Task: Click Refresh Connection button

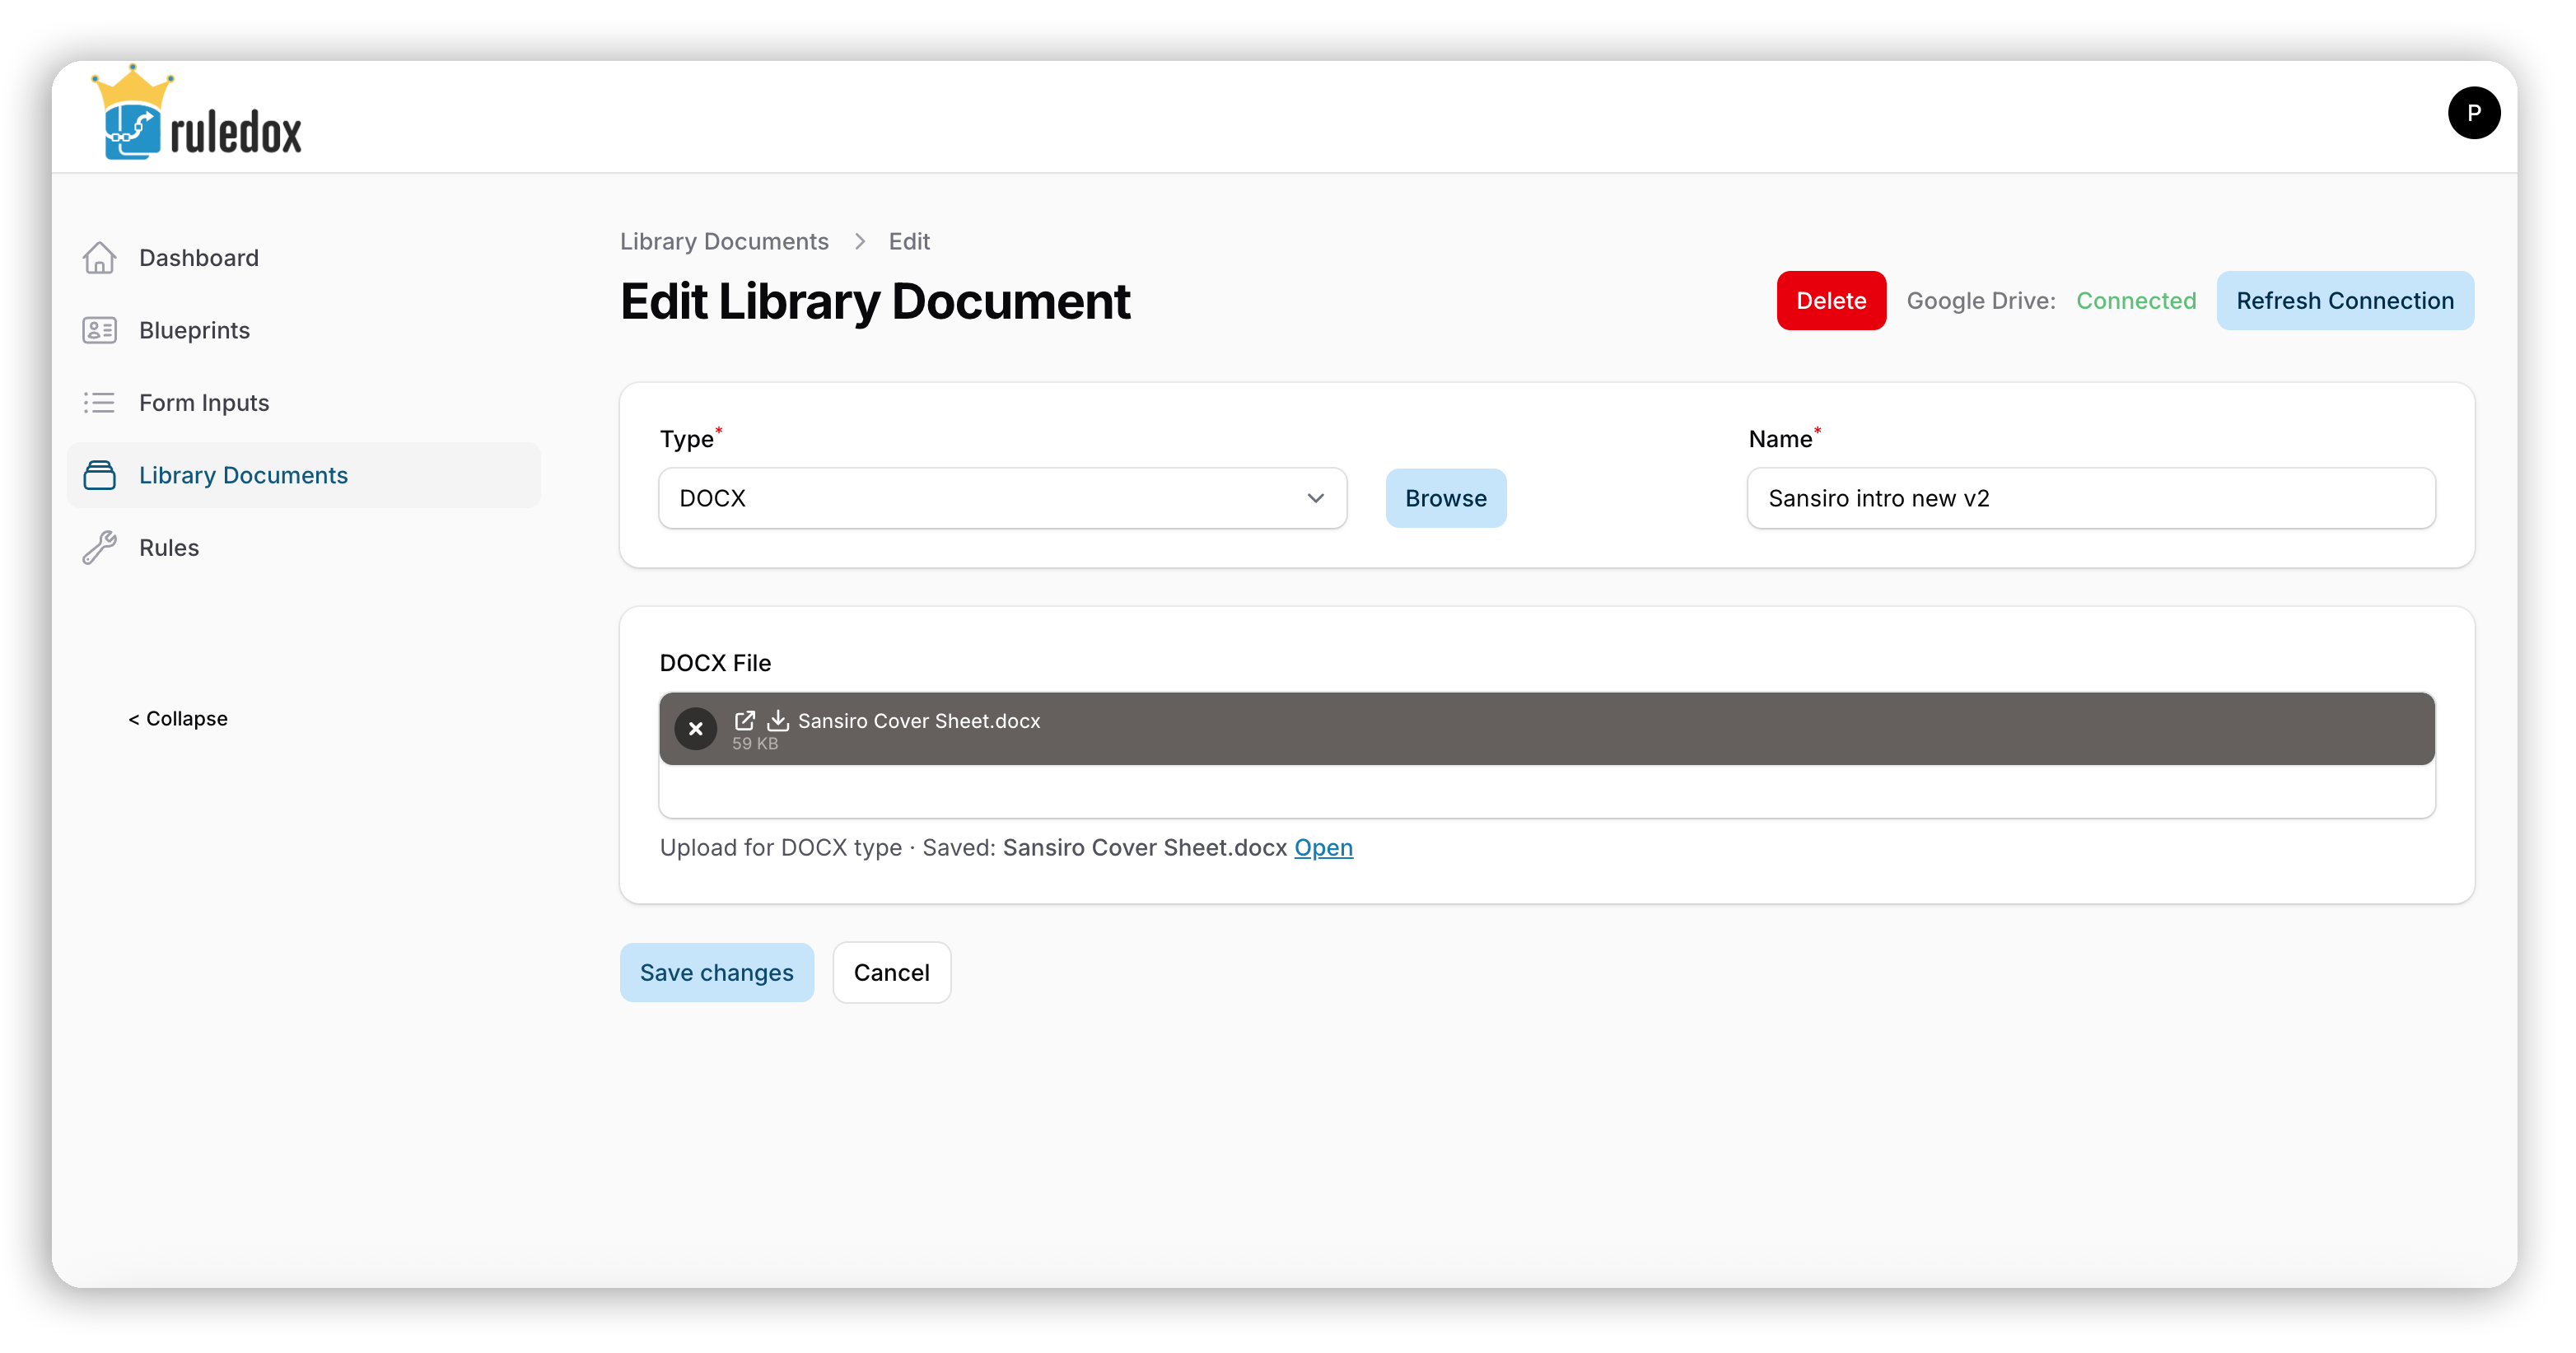Action: [2344, 301]
